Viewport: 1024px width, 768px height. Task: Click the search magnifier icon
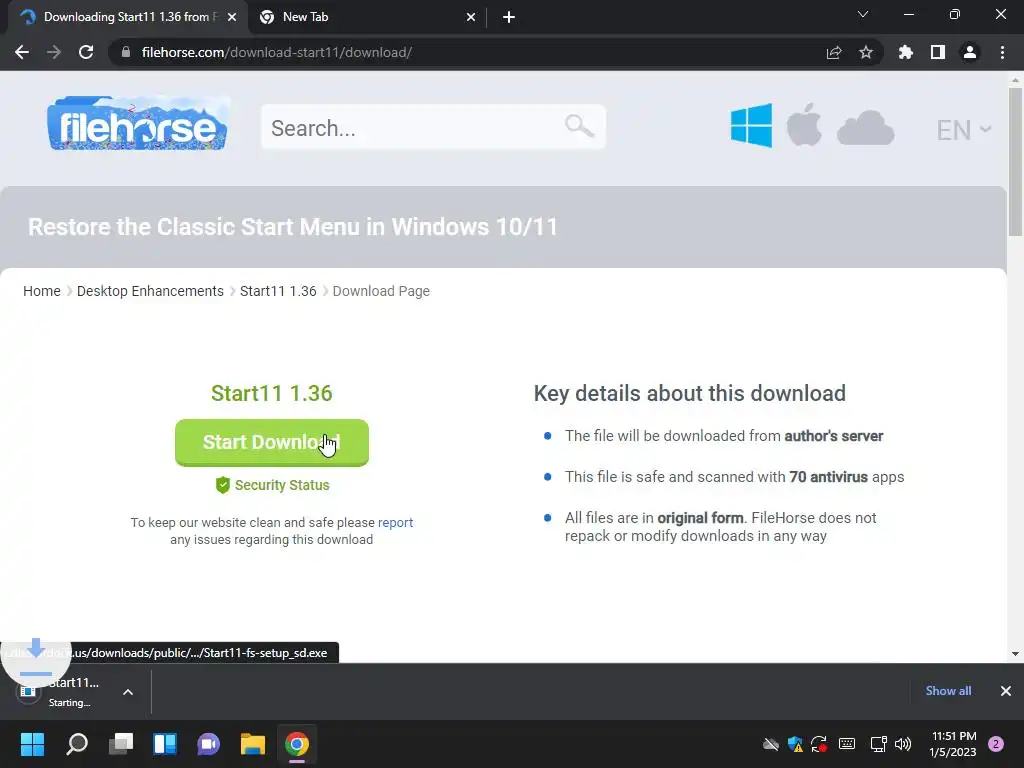pyautogui.click(x=579, y=125)
